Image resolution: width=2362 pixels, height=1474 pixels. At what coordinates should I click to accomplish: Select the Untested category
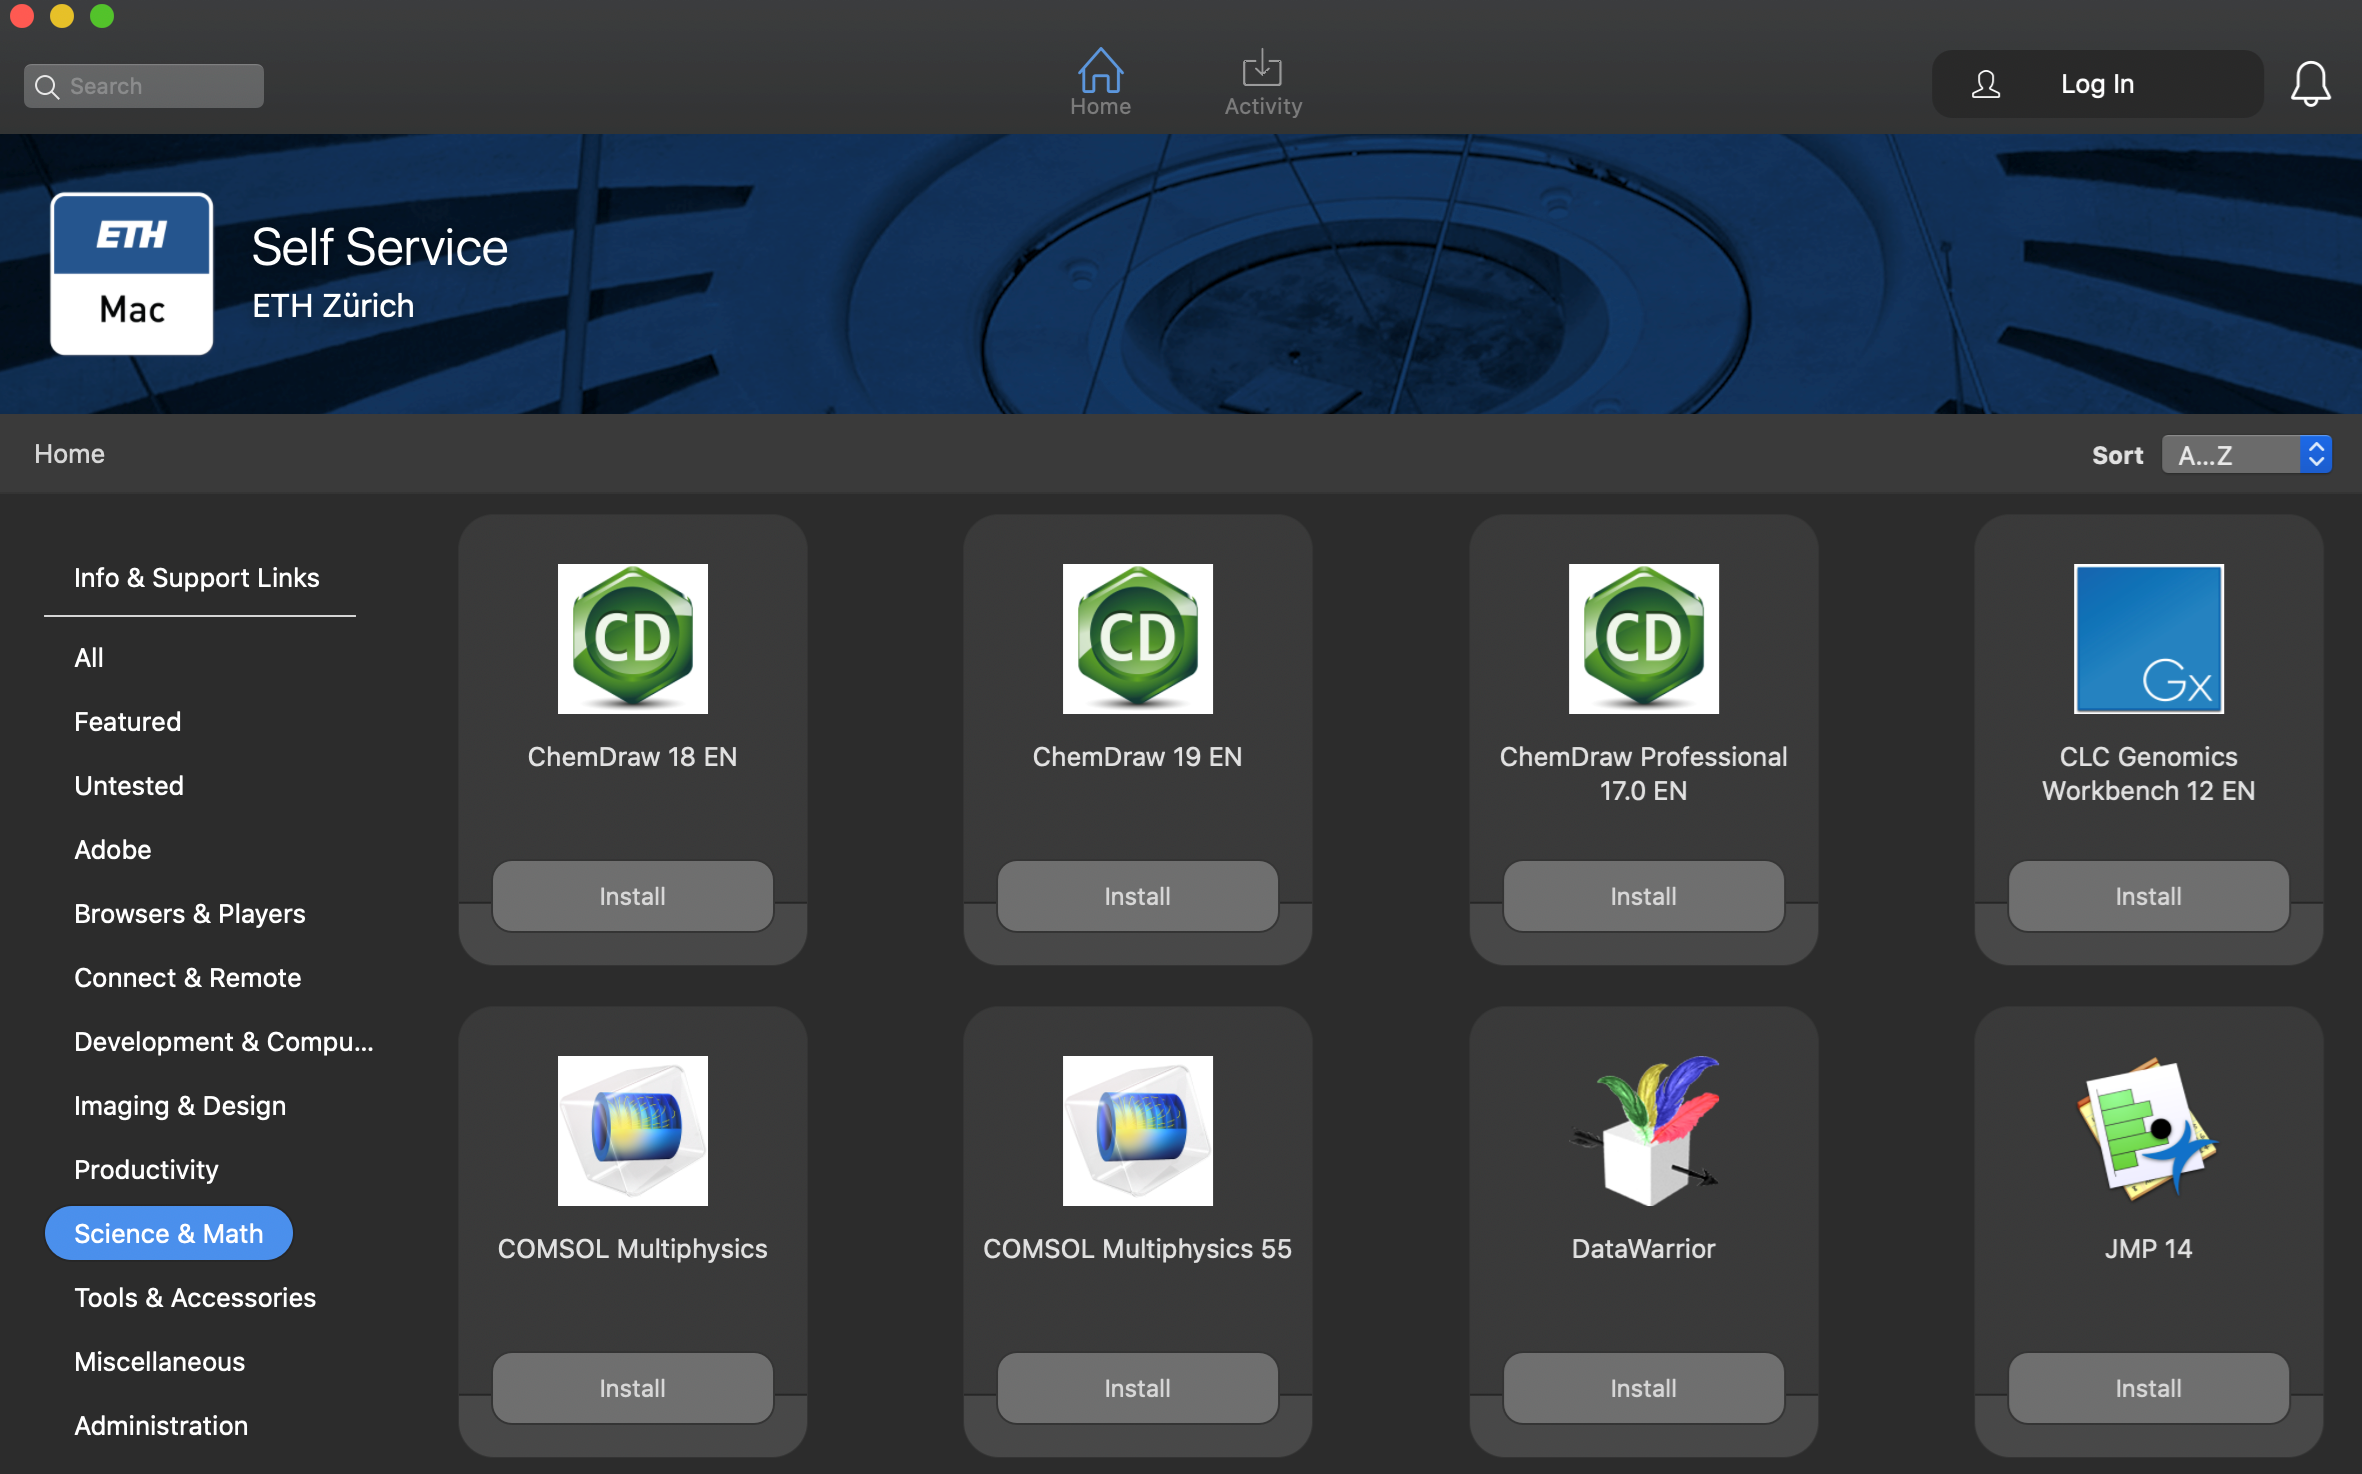point(129,786)
